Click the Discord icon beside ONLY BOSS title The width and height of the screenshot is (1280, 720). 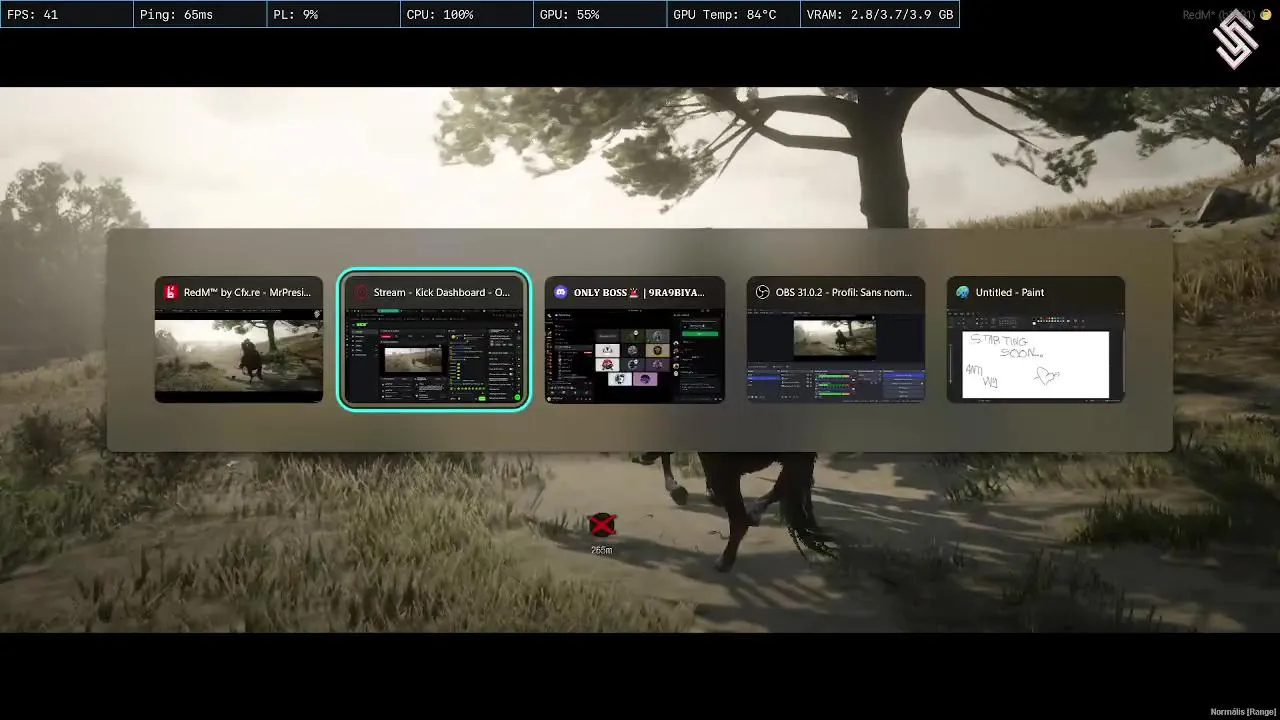tap(561, 293)
